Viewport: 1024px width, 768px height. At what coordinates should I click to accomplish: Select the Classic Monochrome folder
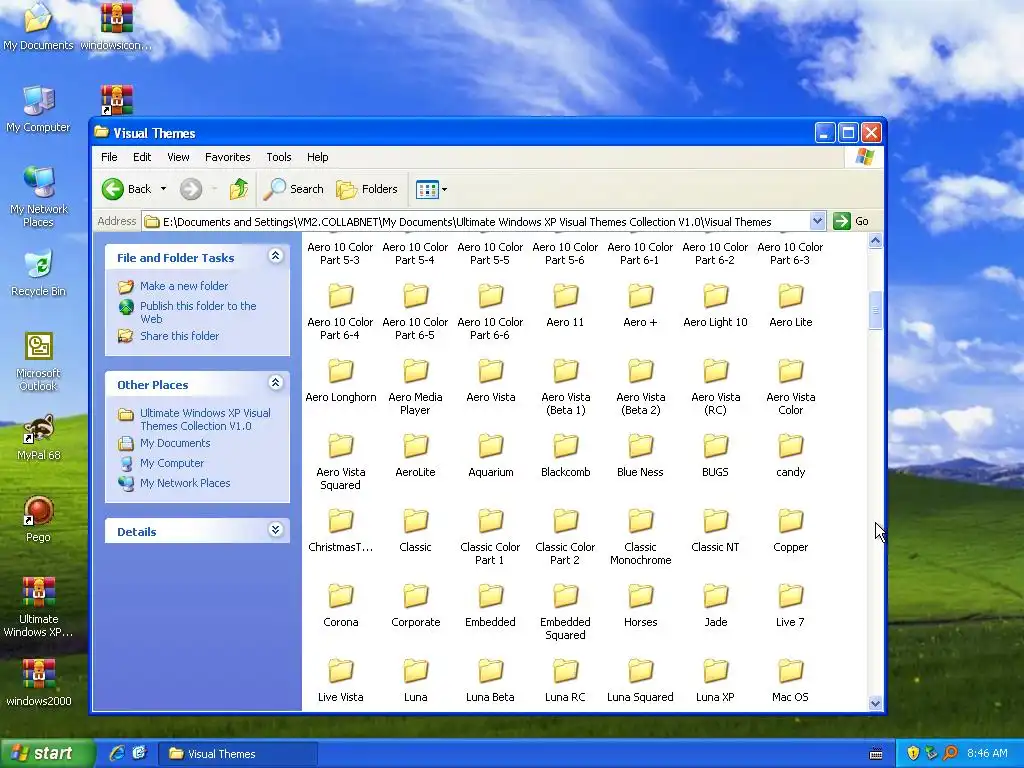tap(640, 537)
